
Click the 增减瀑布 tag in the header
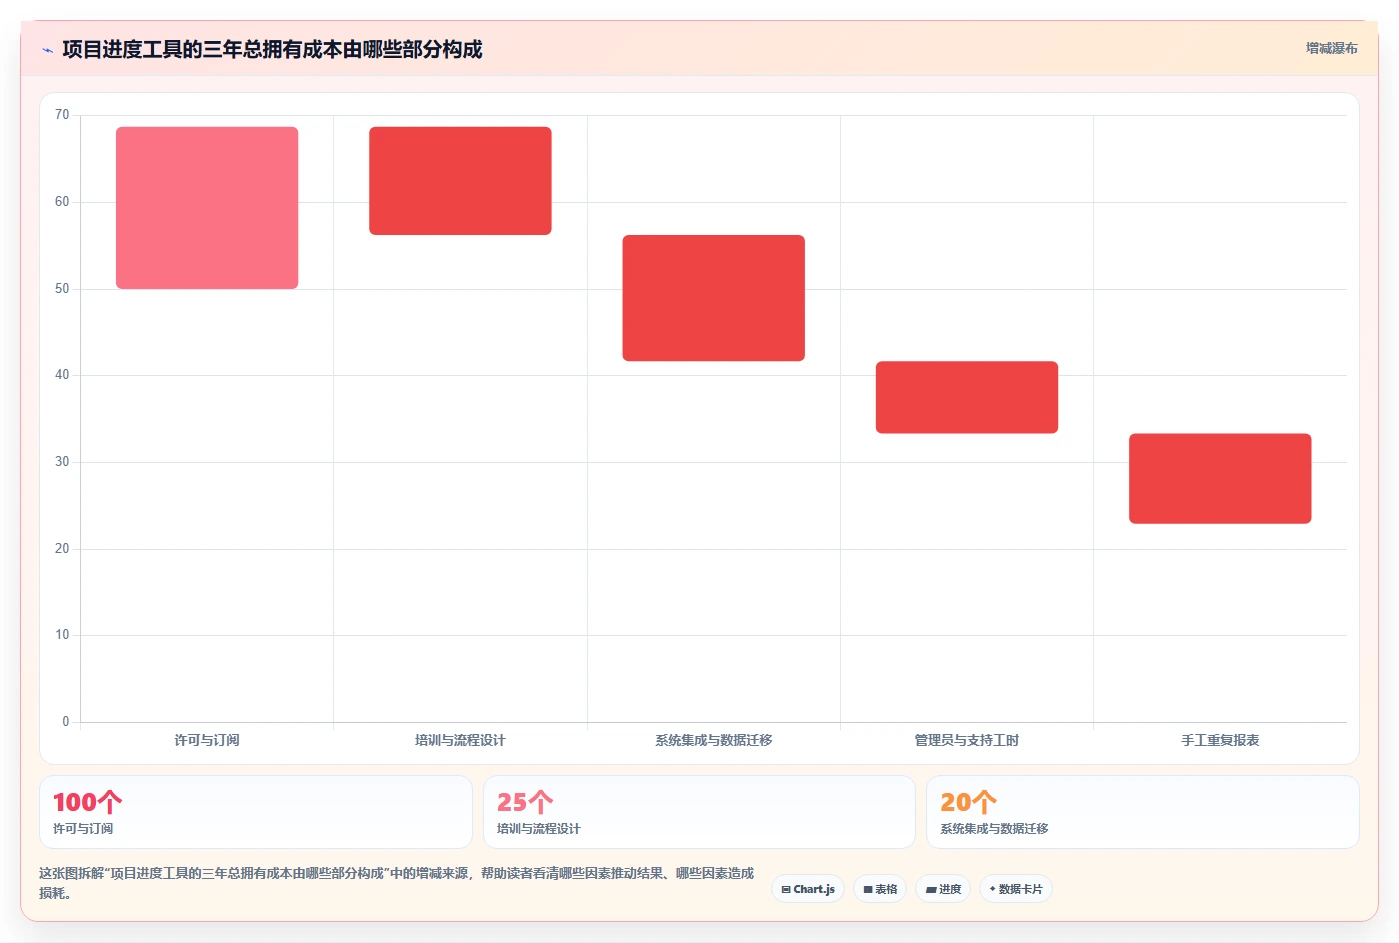pos(1331,48)
